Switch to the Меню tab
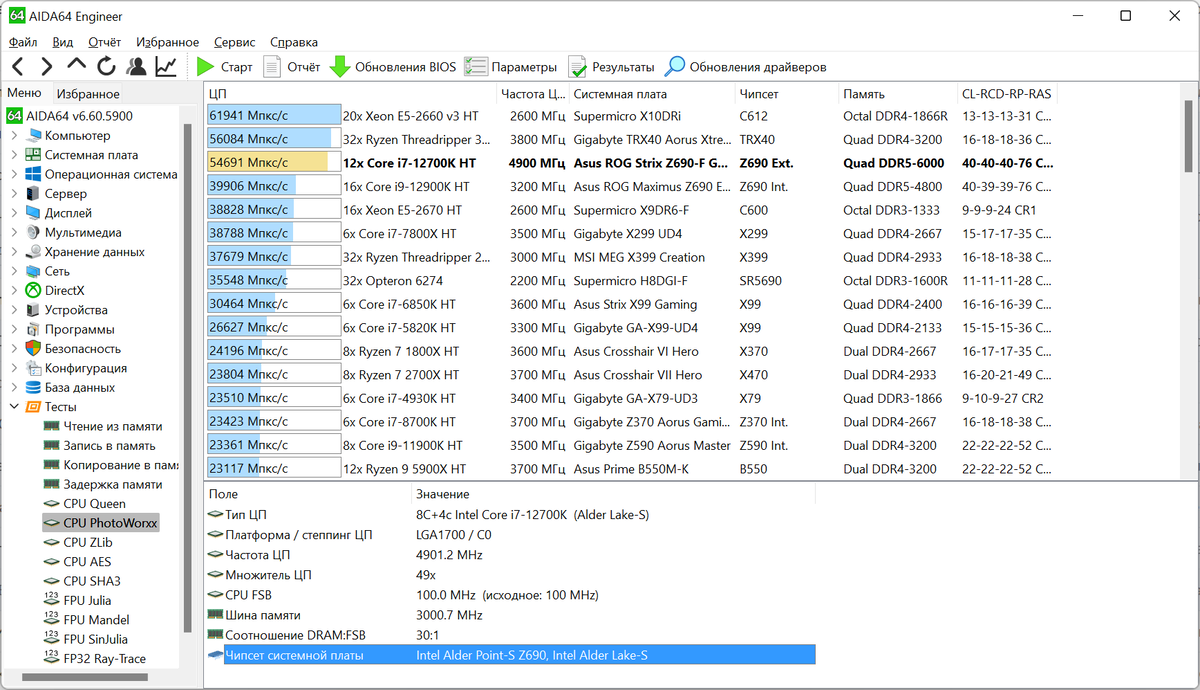1200x690 pixels. pyautogui.click(x=25, y=93)
